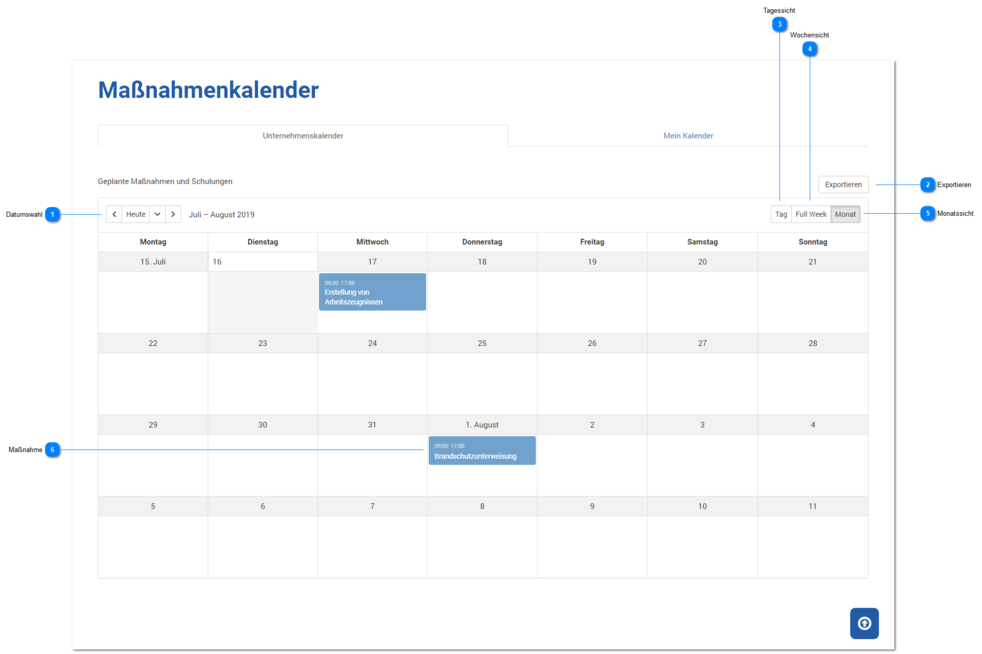The width and height of the screenshot is (982, 654).
Task: Click the Sonntag column header
Action: tap(813, 242)
